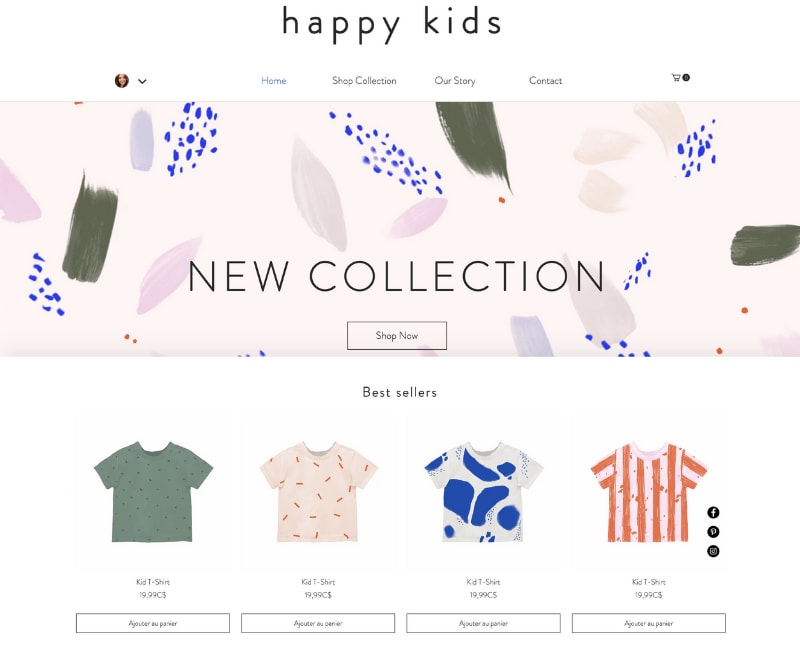Navigate to Our Story
800x650 pixels.
click(454, 81)
